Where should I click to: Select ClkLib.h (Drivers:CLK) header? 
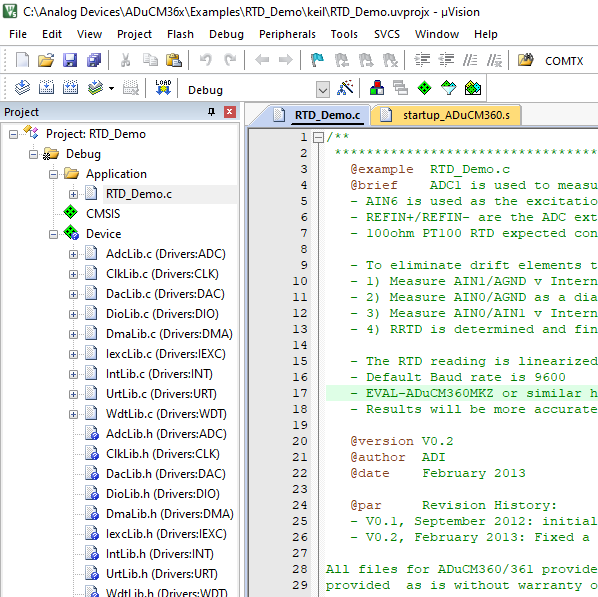tap(163, 454)
